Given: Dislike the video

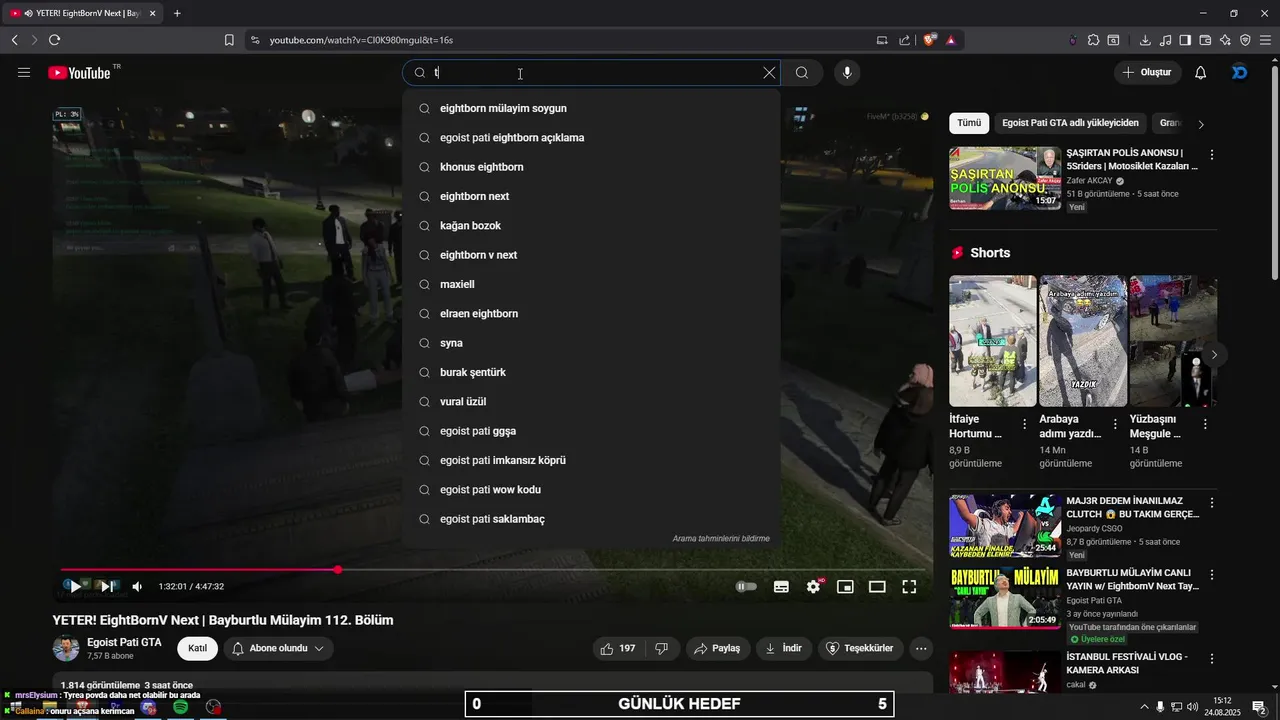Looking at the screenshot, I should 661,648.
